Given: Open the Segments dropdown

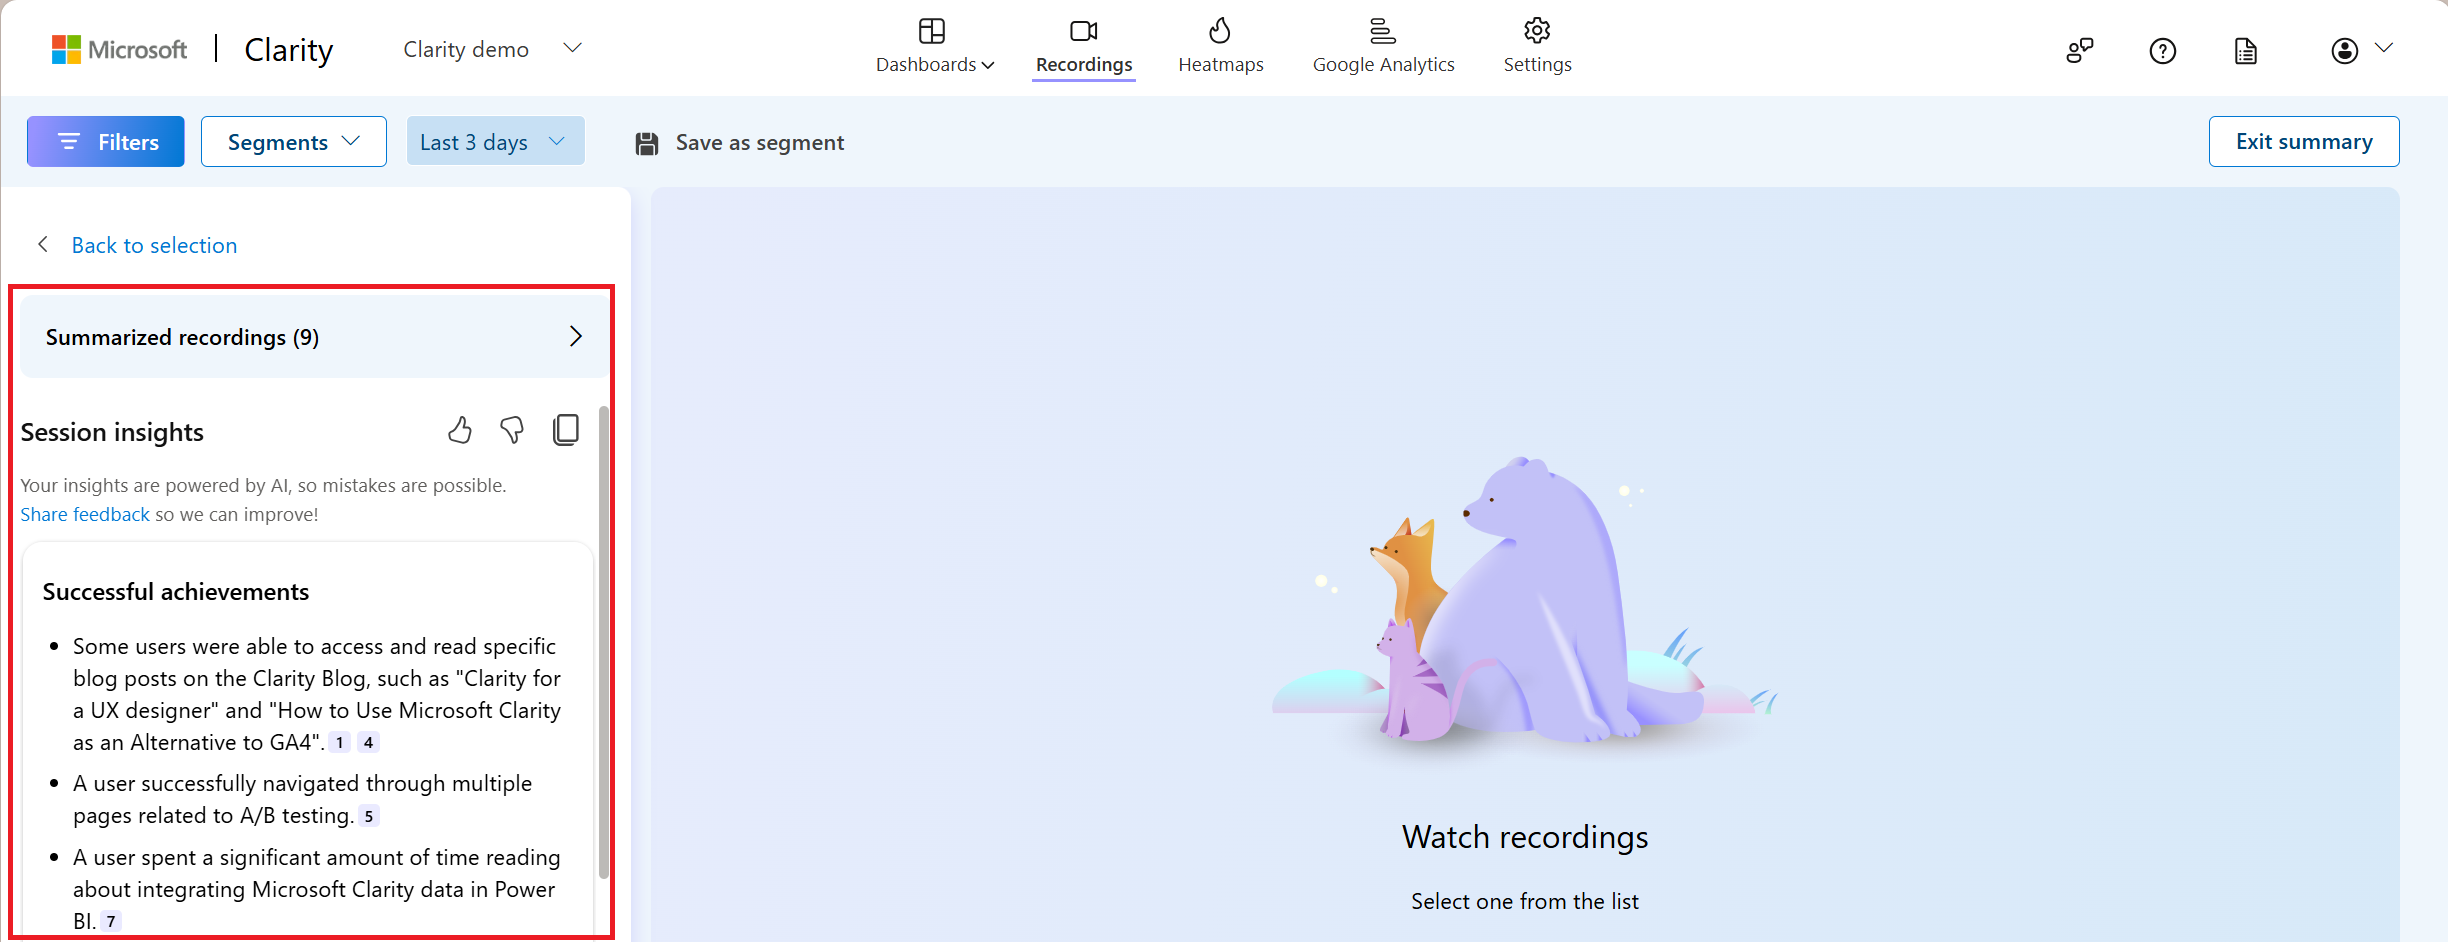Looking at the screenshot, I should pos(294,142).
